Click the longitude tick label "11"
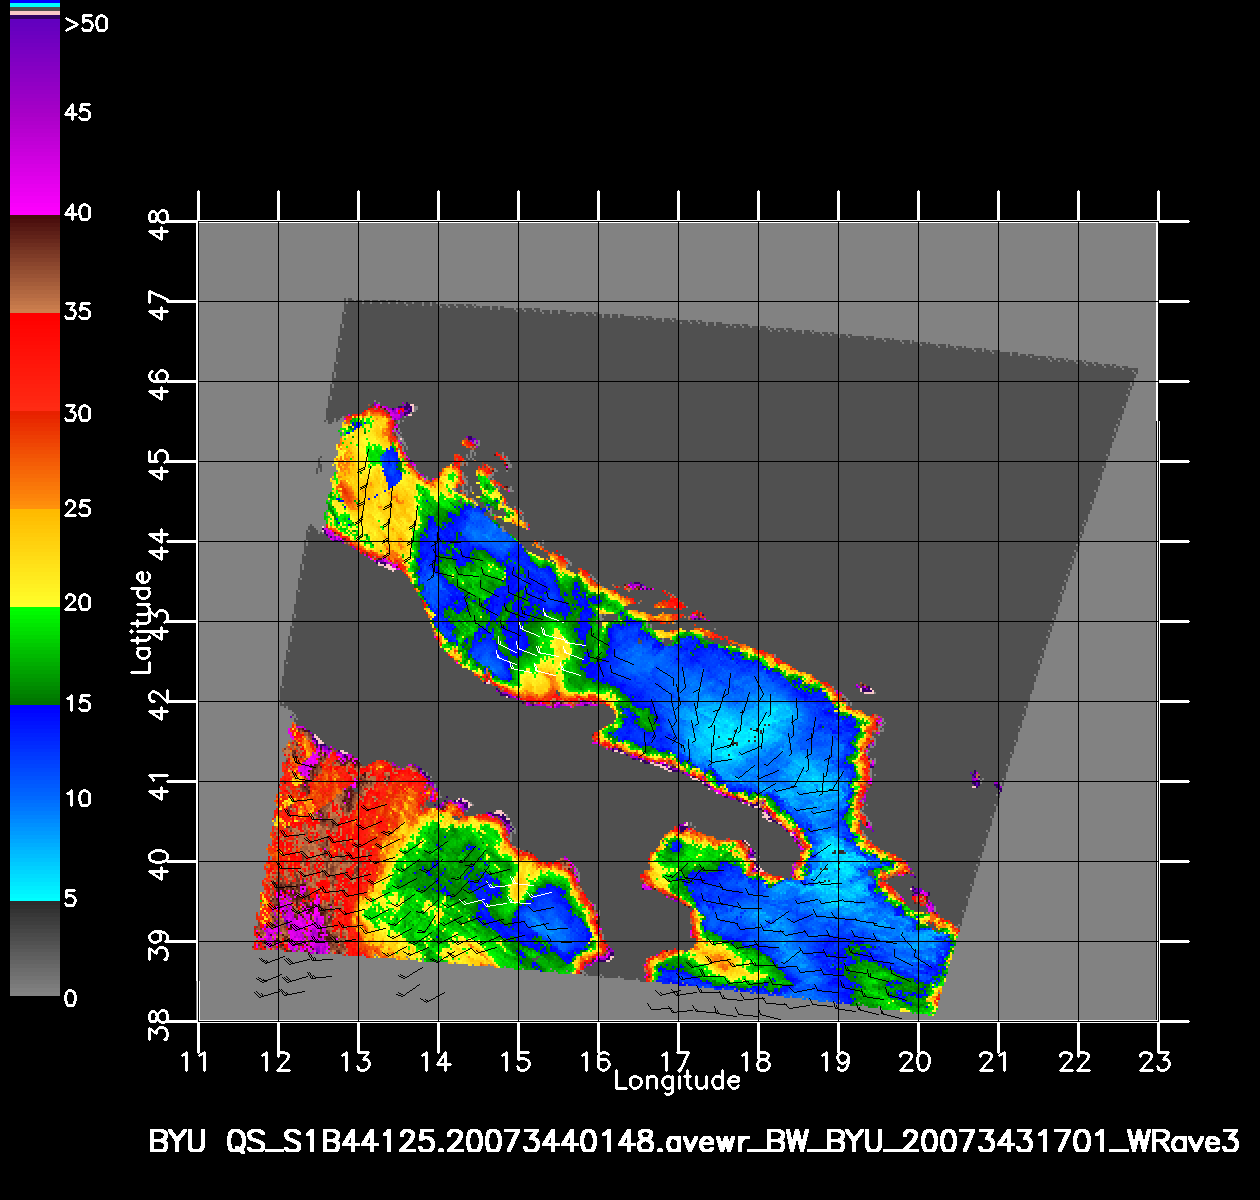 pyautogui.click(x=195, y=1061)
